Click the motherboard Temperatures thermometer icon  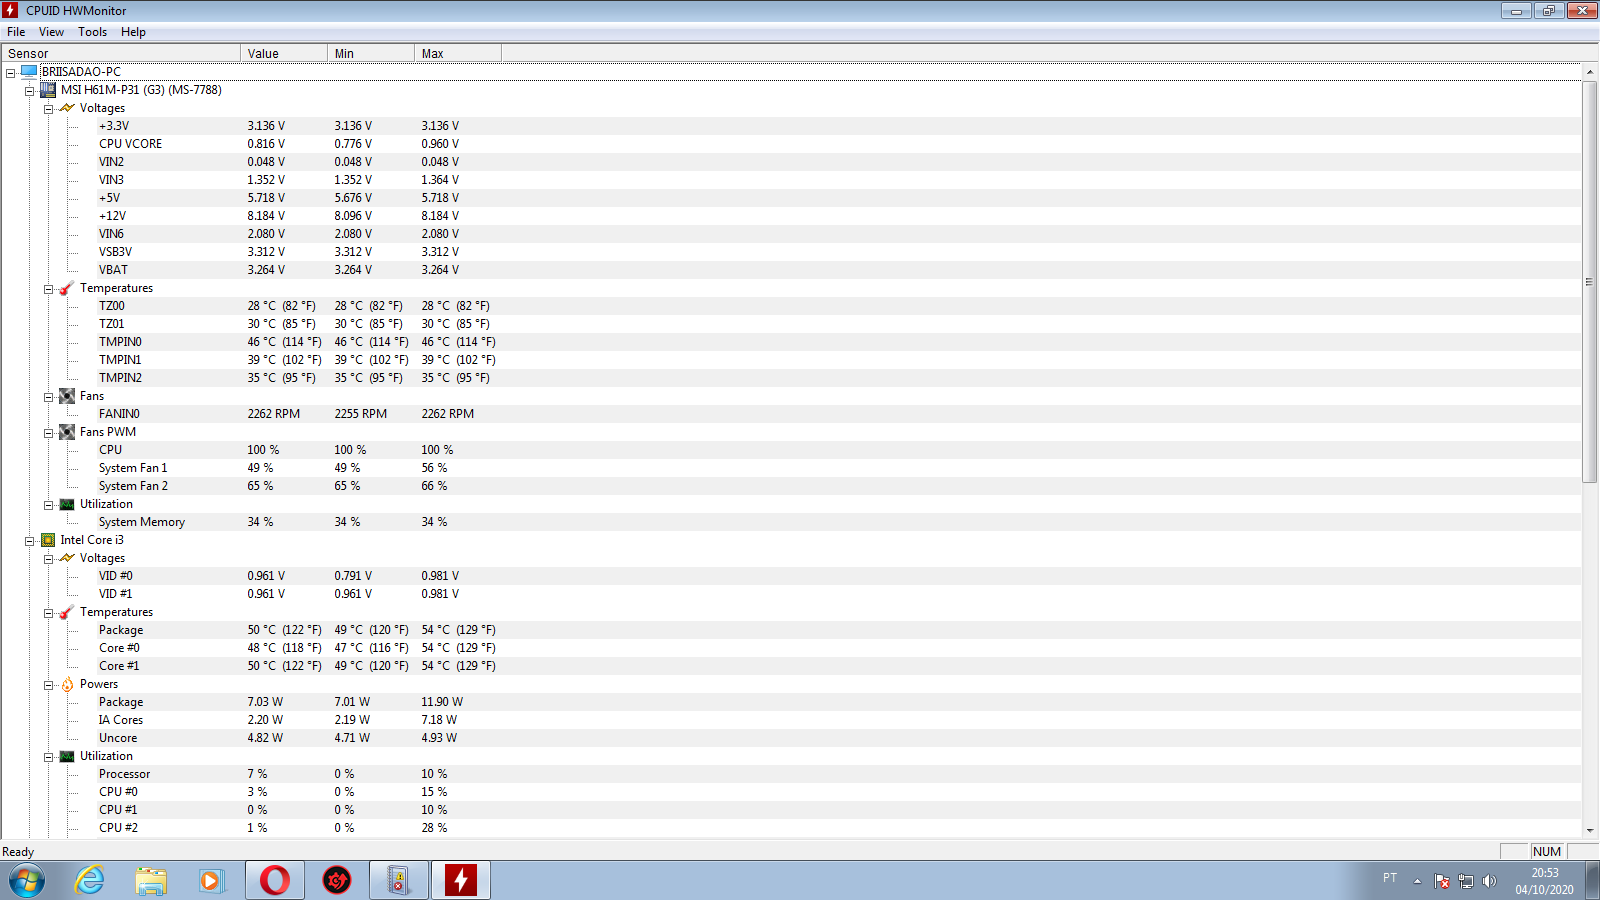(x=67, y=288)
